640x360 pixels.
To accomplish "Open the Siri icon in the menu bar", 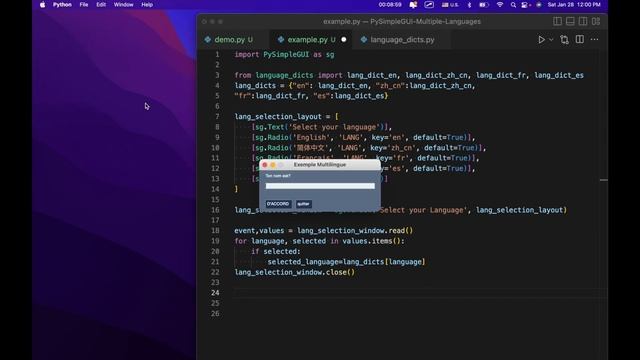I will click(x=539, y=5).
